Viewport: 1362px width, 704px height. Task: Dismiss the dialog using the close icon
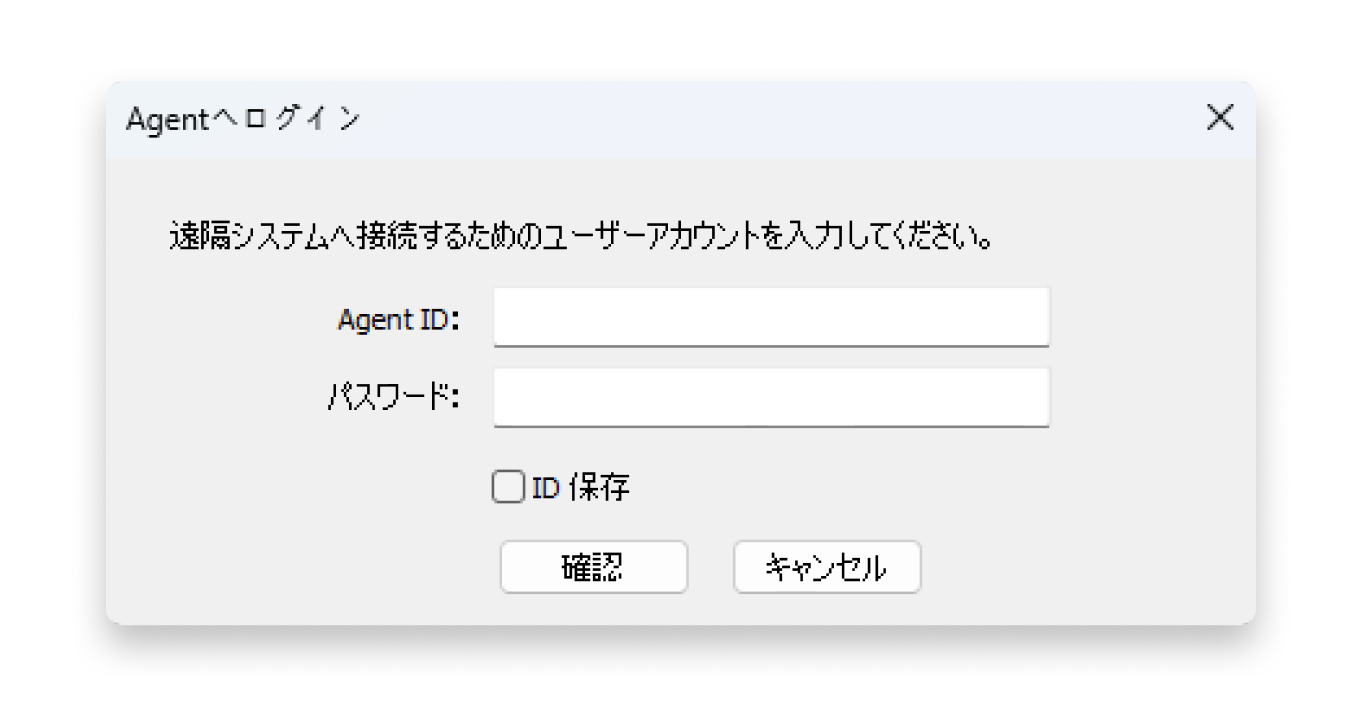click(x=1220, y=117)
